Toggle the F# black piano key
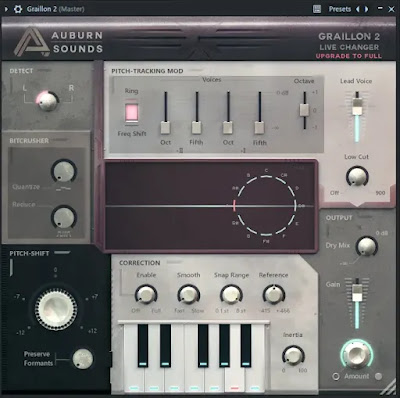The width and height of the screenshot is (400, 398). point(203,345)
